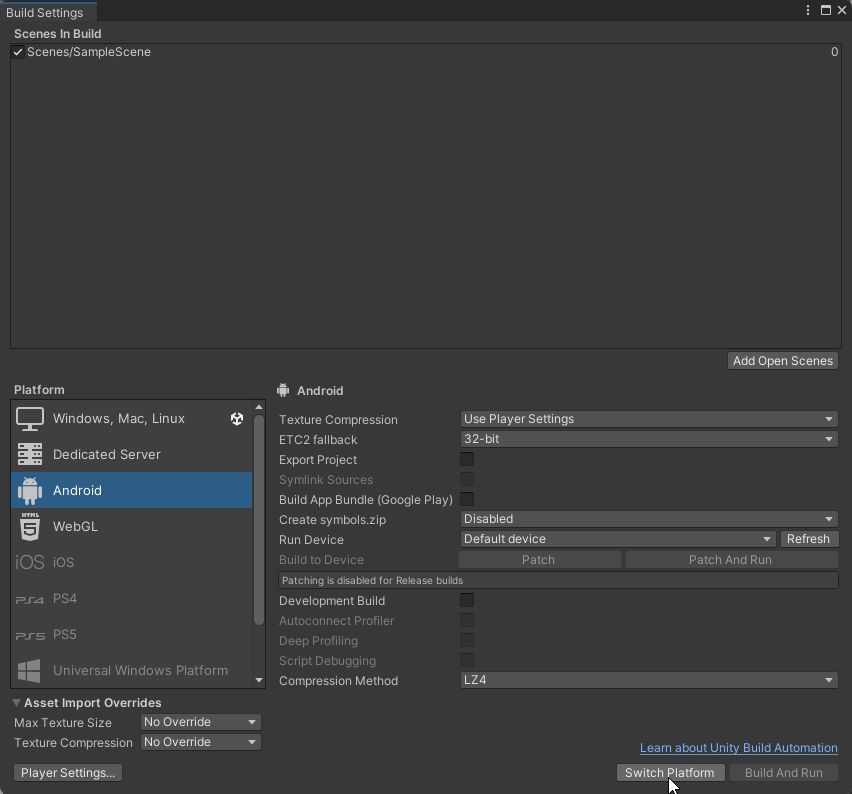Enable the Development Build checkbox
This screenshot has height=794, width=852.
[x=467, y=600]
